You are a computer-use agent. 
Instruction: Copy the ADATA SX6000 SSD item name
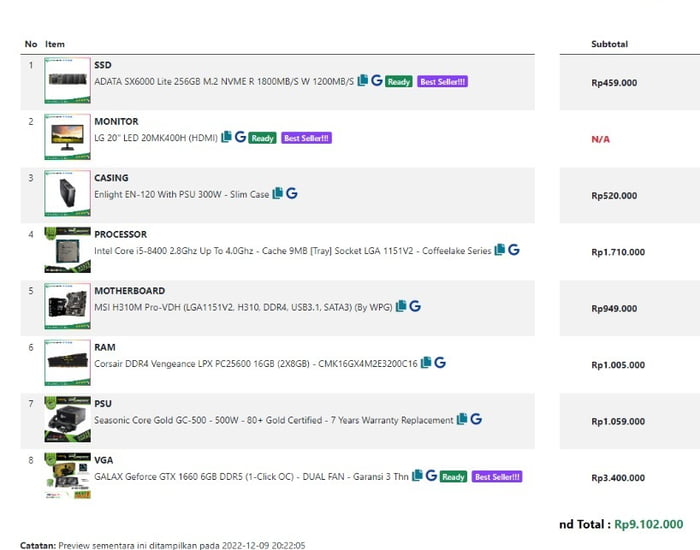(363, 80)
